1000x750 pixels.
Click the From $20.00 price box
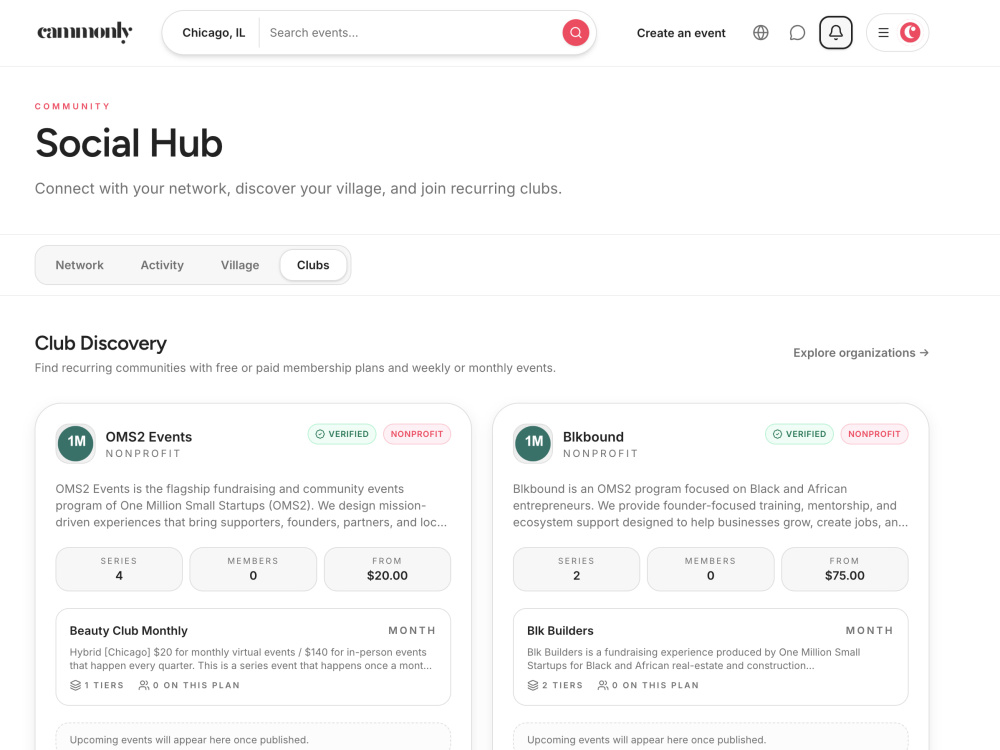[x=387, y=569]
